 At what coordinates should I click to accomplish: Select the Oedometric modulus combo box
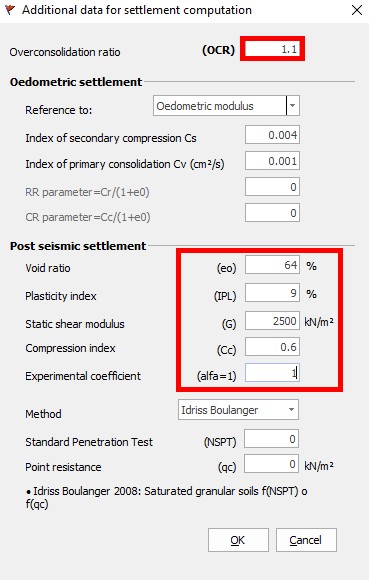pos(226,106)
